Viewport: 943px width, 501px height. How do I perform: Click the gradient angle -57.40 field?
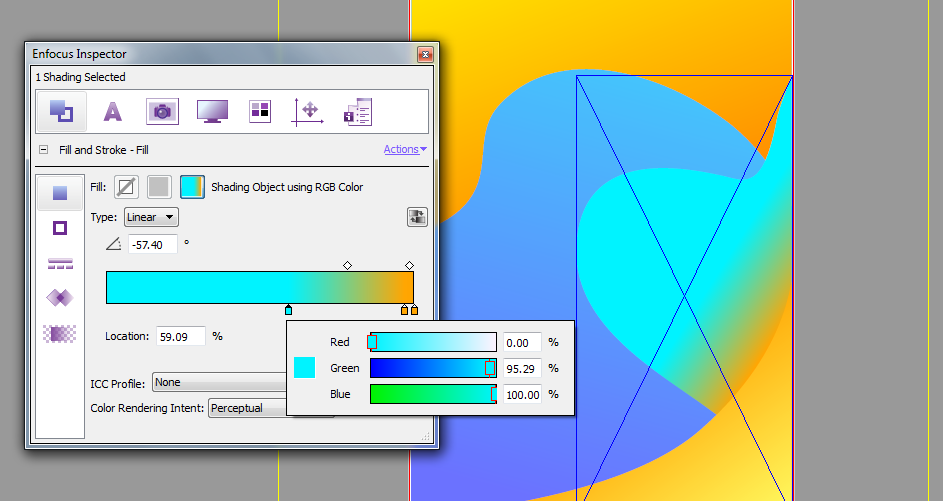click(x=153, y=245)
